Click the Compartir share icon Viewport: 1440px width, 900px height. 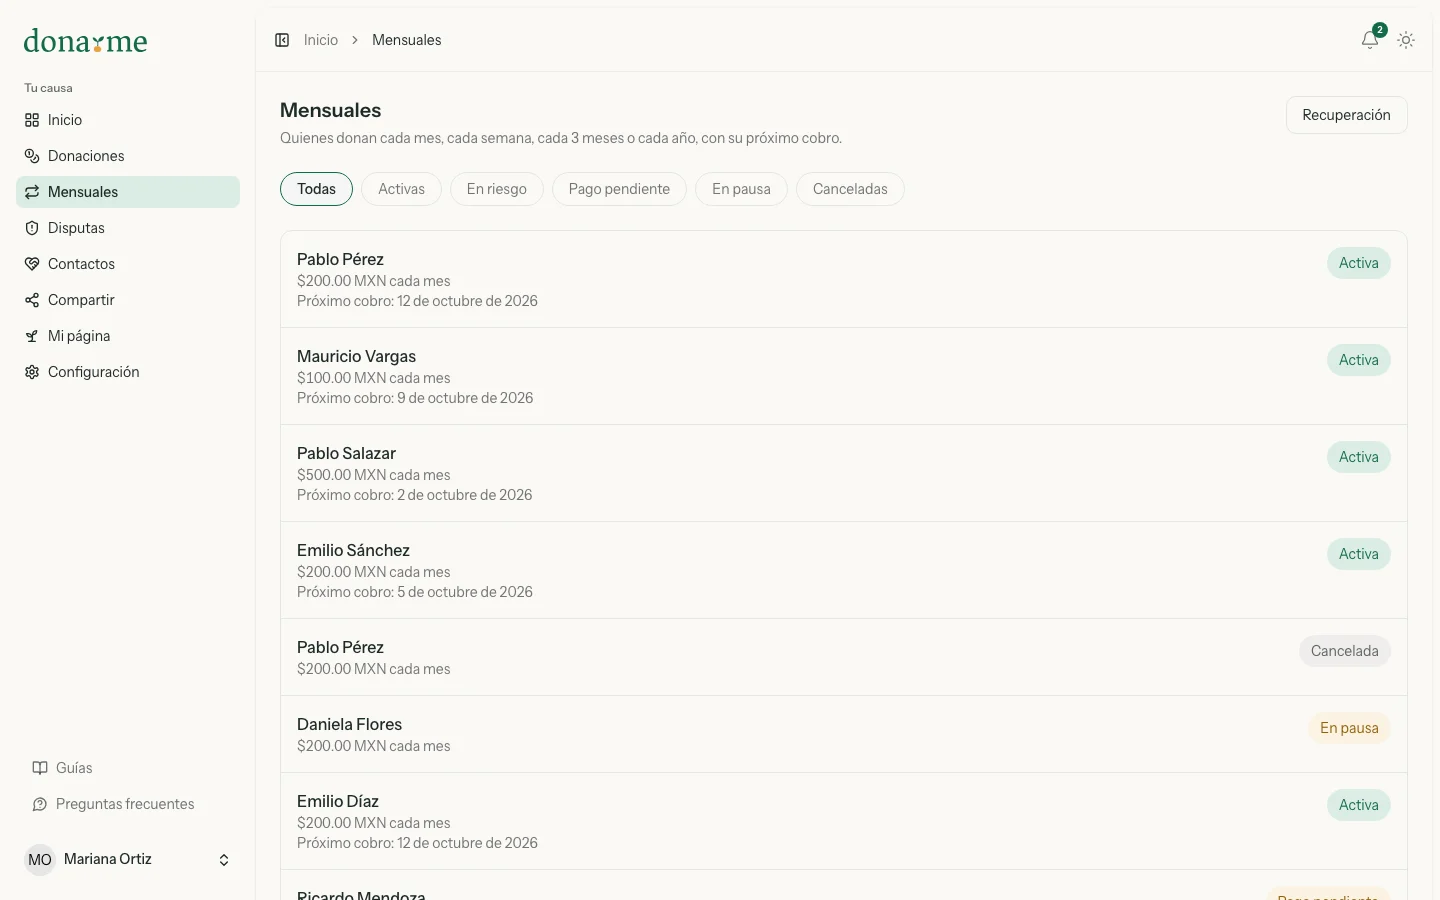pyautogui.click(x=32, y=300)
